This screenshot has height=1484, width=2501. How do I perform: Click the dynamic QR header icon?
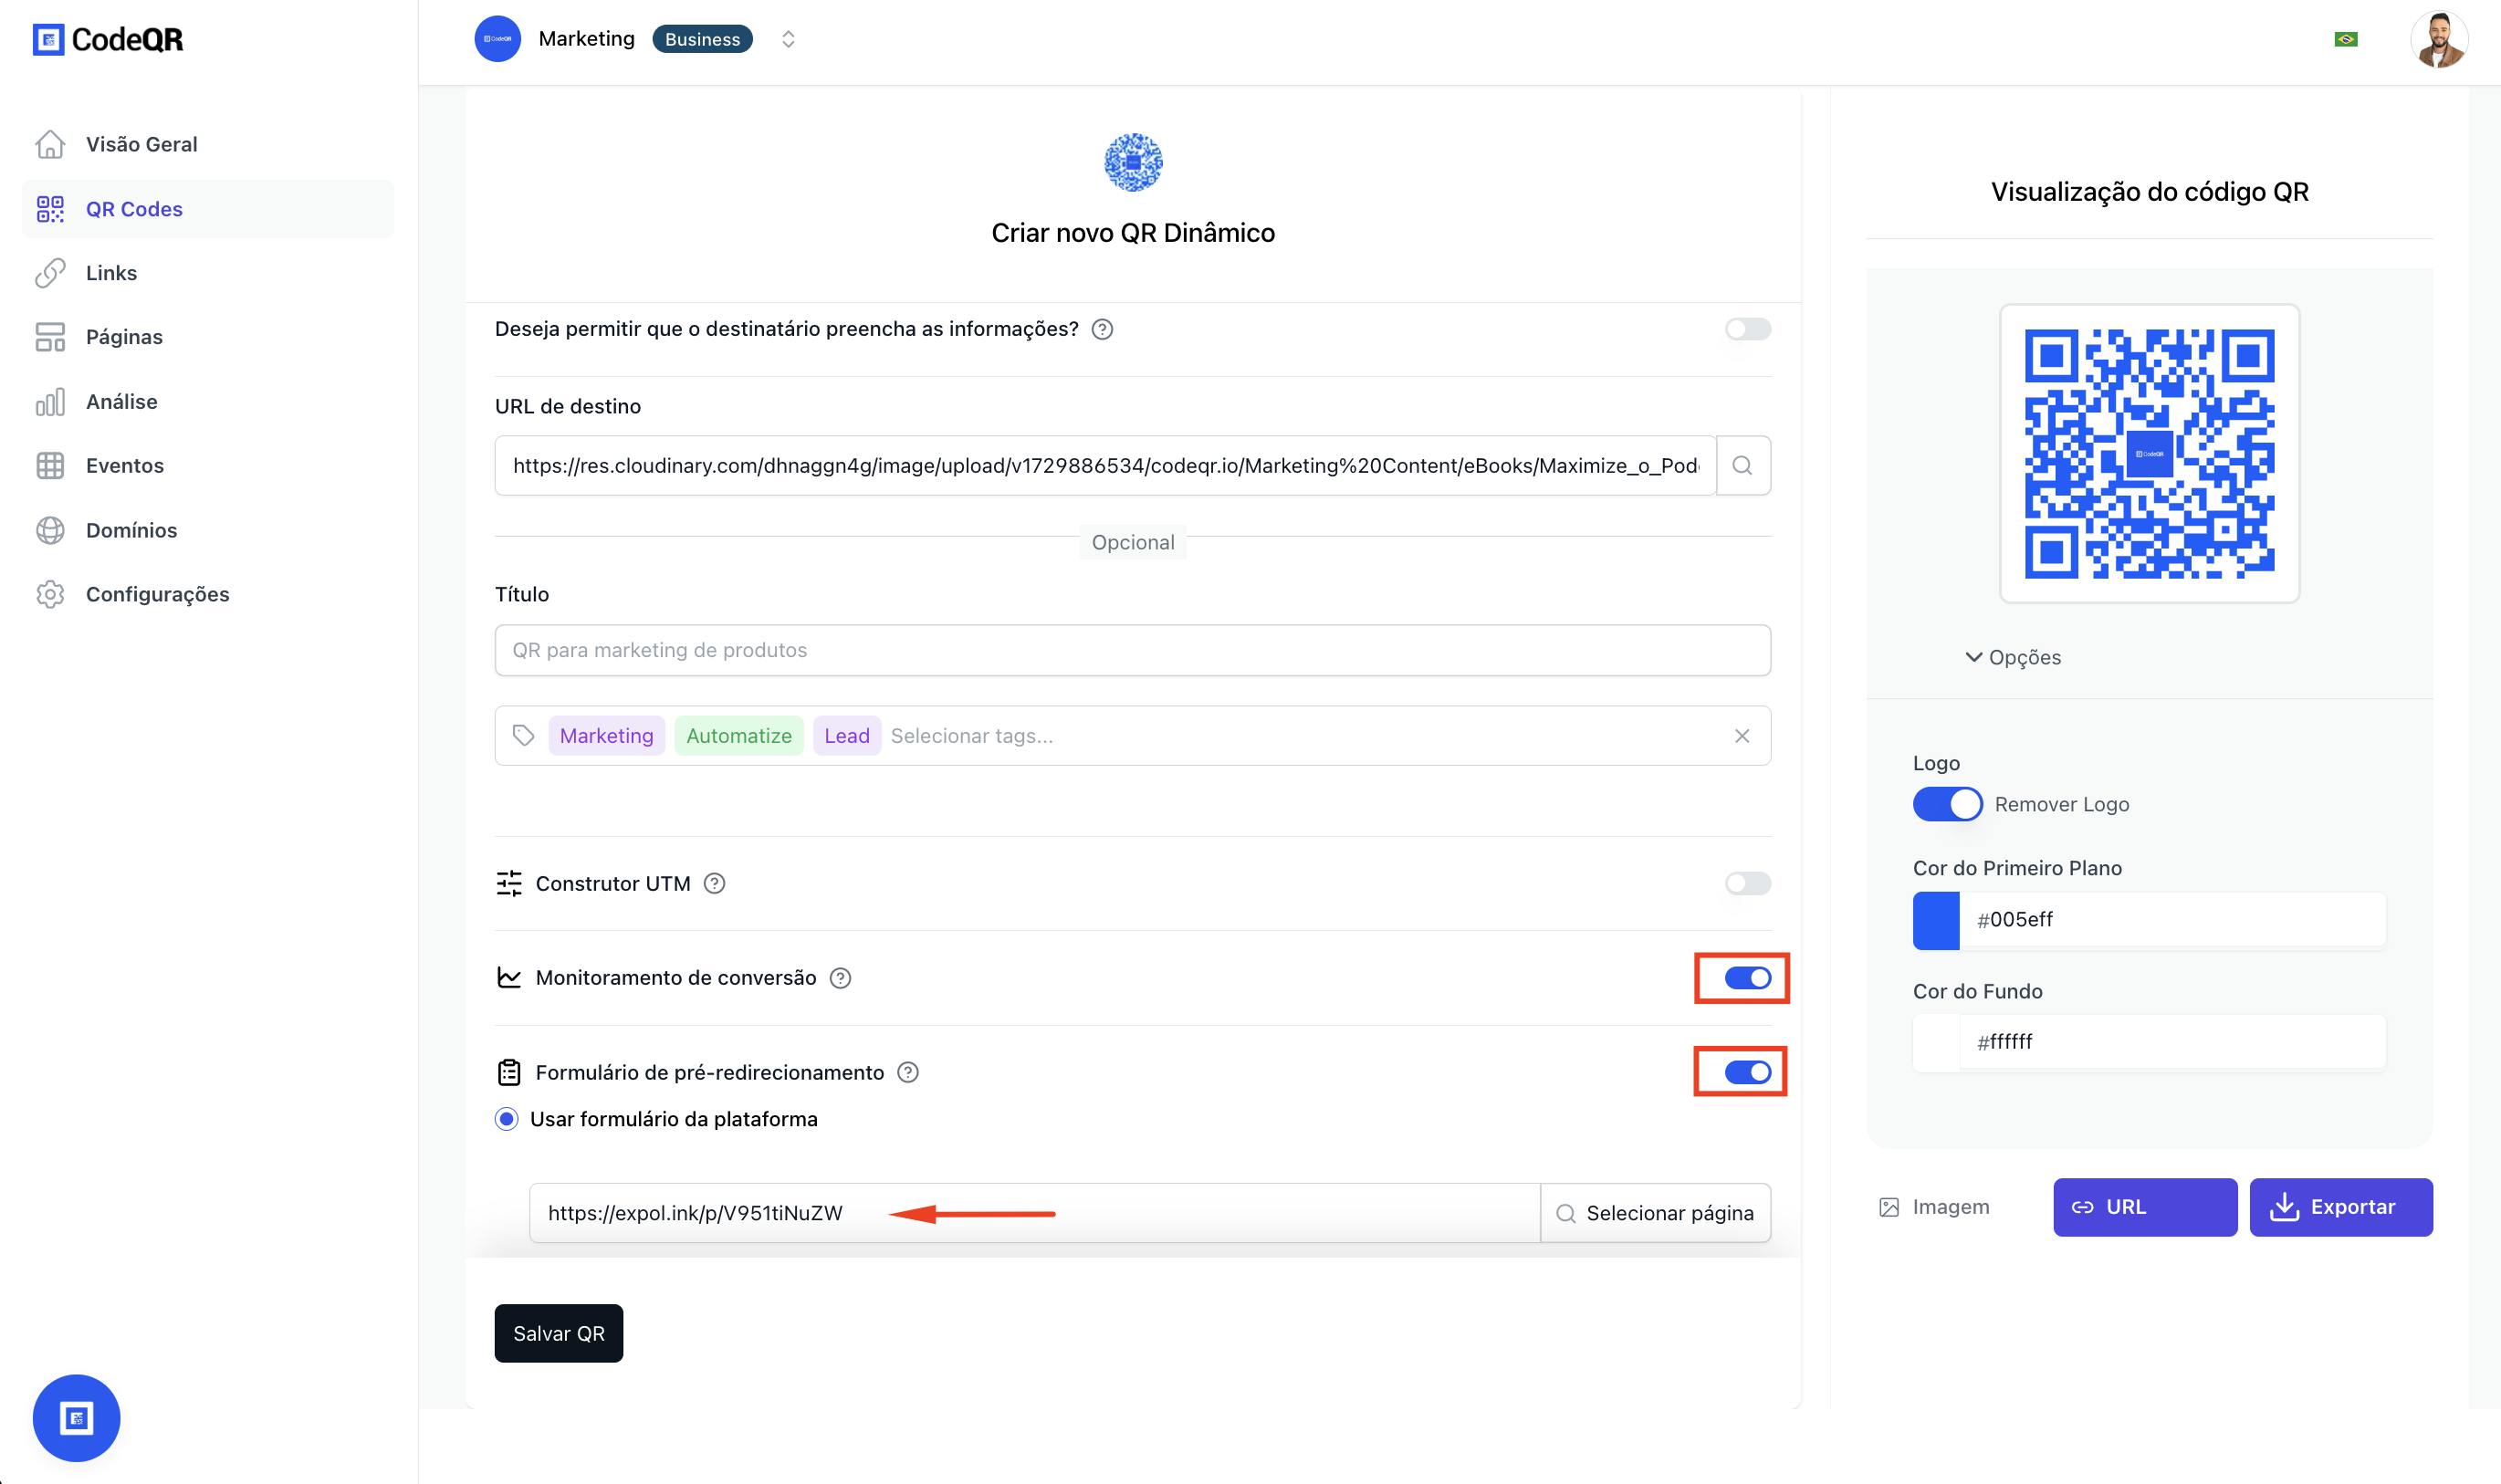[1132, 162]
